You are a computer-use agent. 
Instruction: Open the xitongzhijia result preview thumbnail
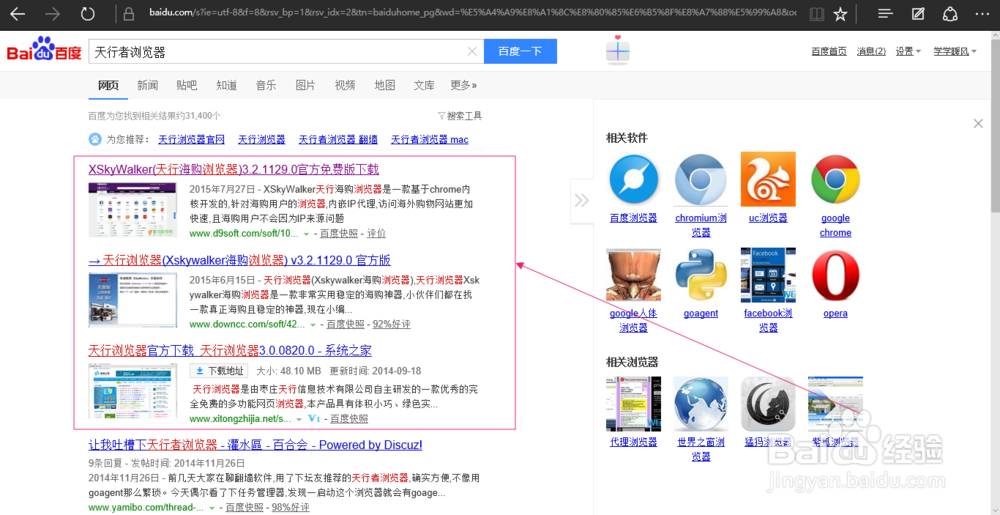(x=133, y=391)
